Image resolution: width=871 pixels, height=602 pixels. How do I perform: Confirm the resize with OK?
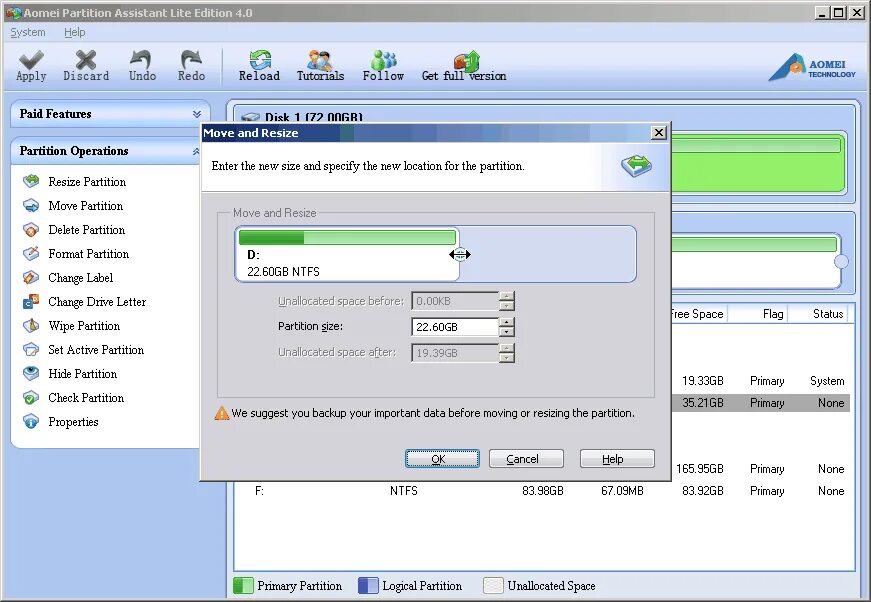tap(442, 459)
